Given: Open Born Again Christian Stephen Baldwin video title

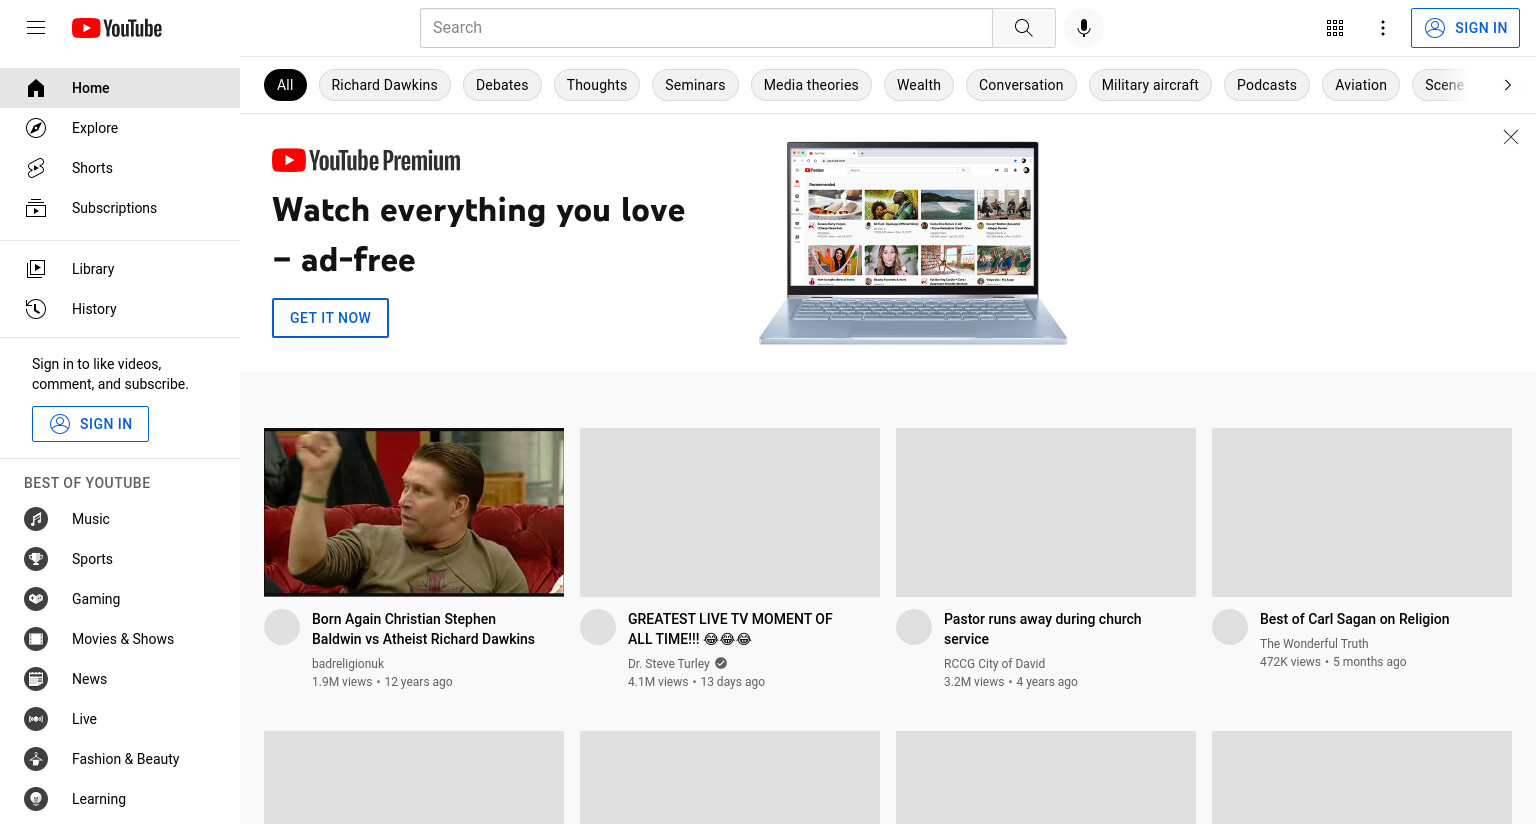Looking at the screenshot, I should pyautogui.click(x=423, y=629).
